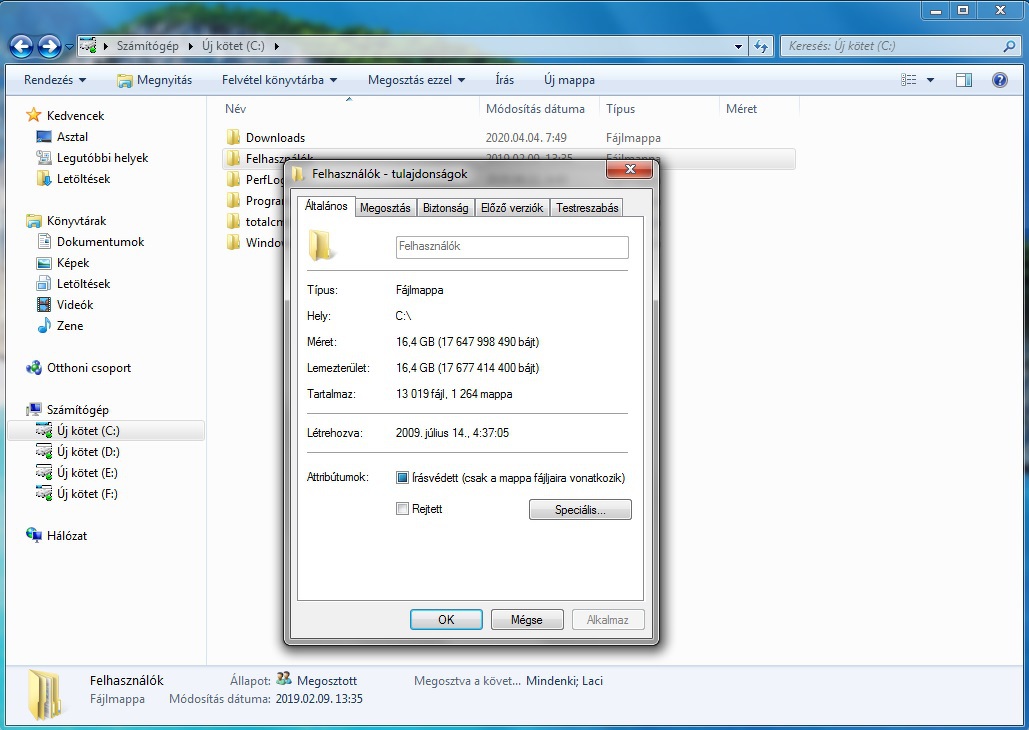Select Új kötet (C:) drive
Image resolution: width=1029 pixels, height=730 pixels.
click(x=88, y=431)
